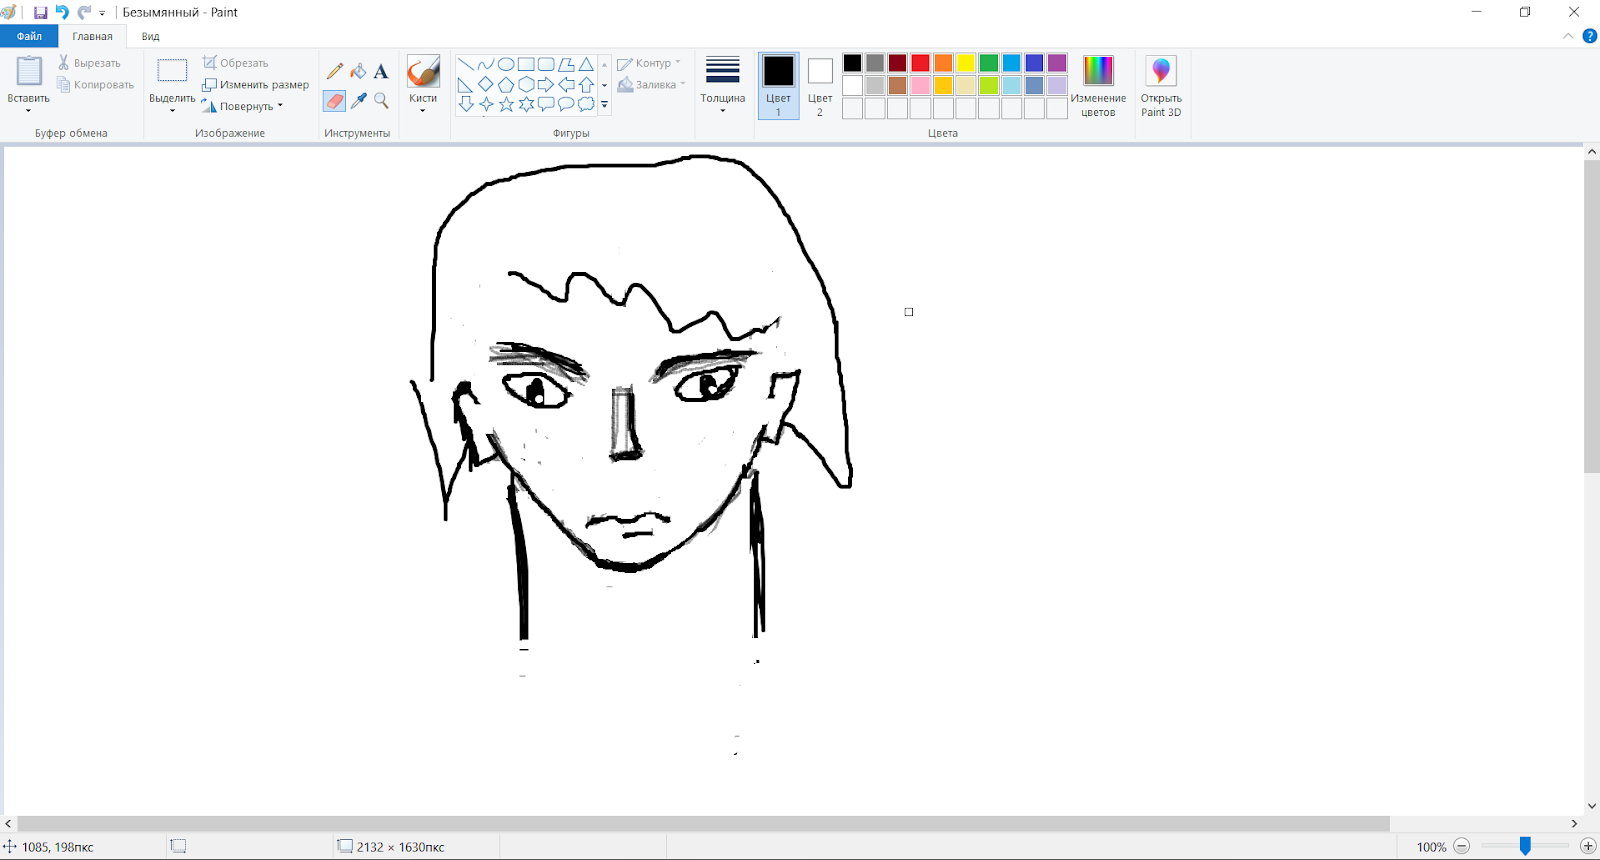Click the zoom slider handle
The width and height of the screenshot is (1600, 860).
(x=1525, y=846)
